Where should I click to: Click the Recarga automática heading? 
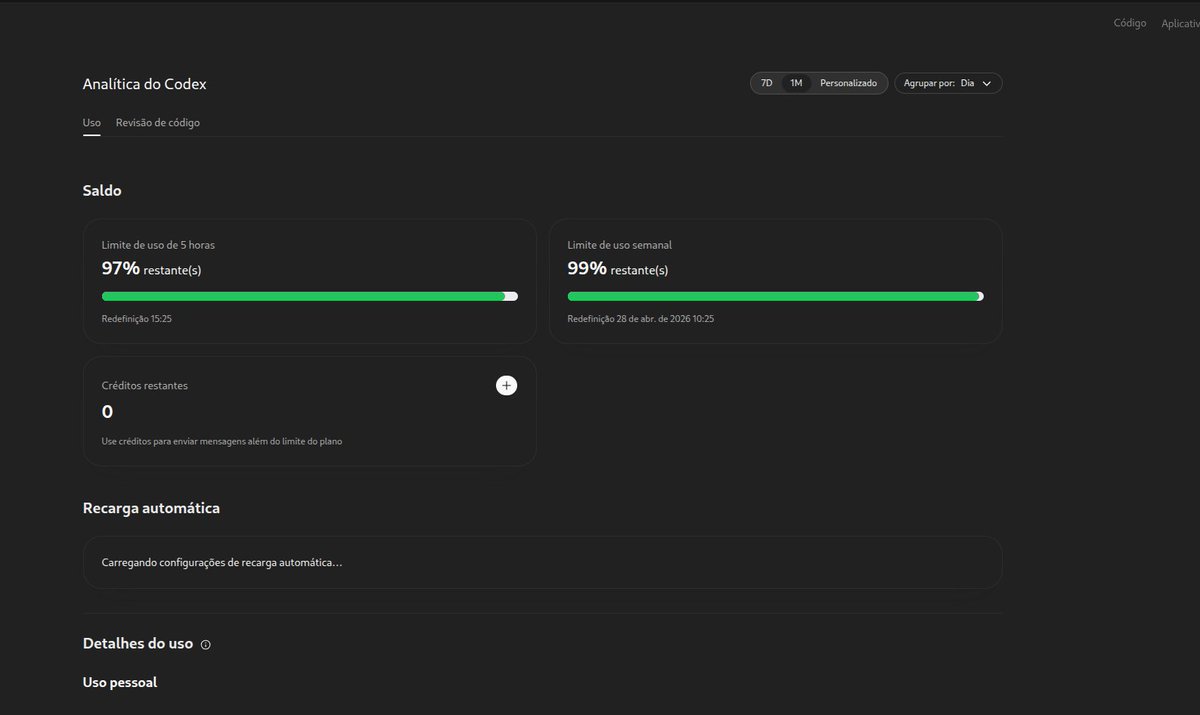click(151, 508)
